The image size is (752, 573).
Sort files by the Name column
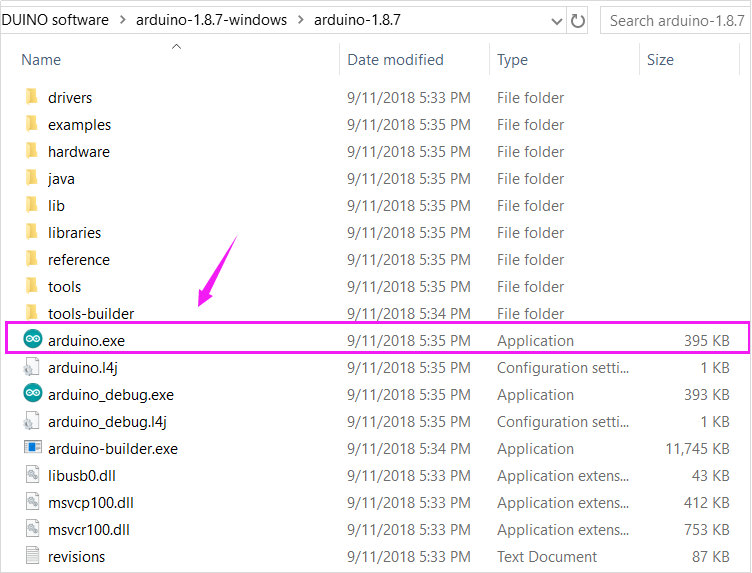41,60
